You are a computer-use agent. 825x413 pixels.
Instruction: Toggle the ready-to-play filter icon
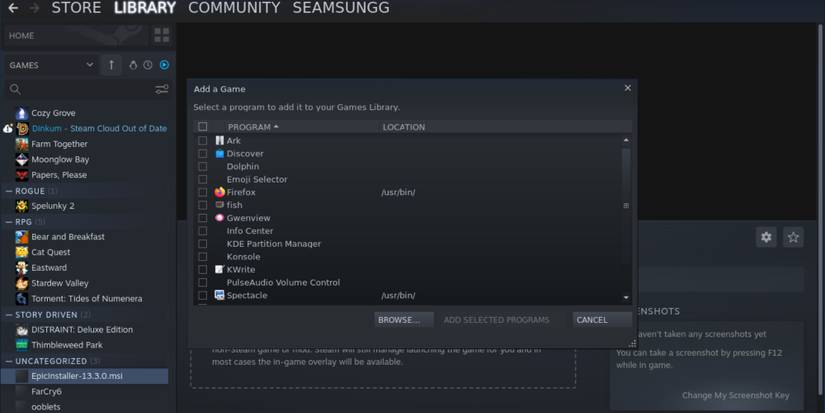click(164, 65)
